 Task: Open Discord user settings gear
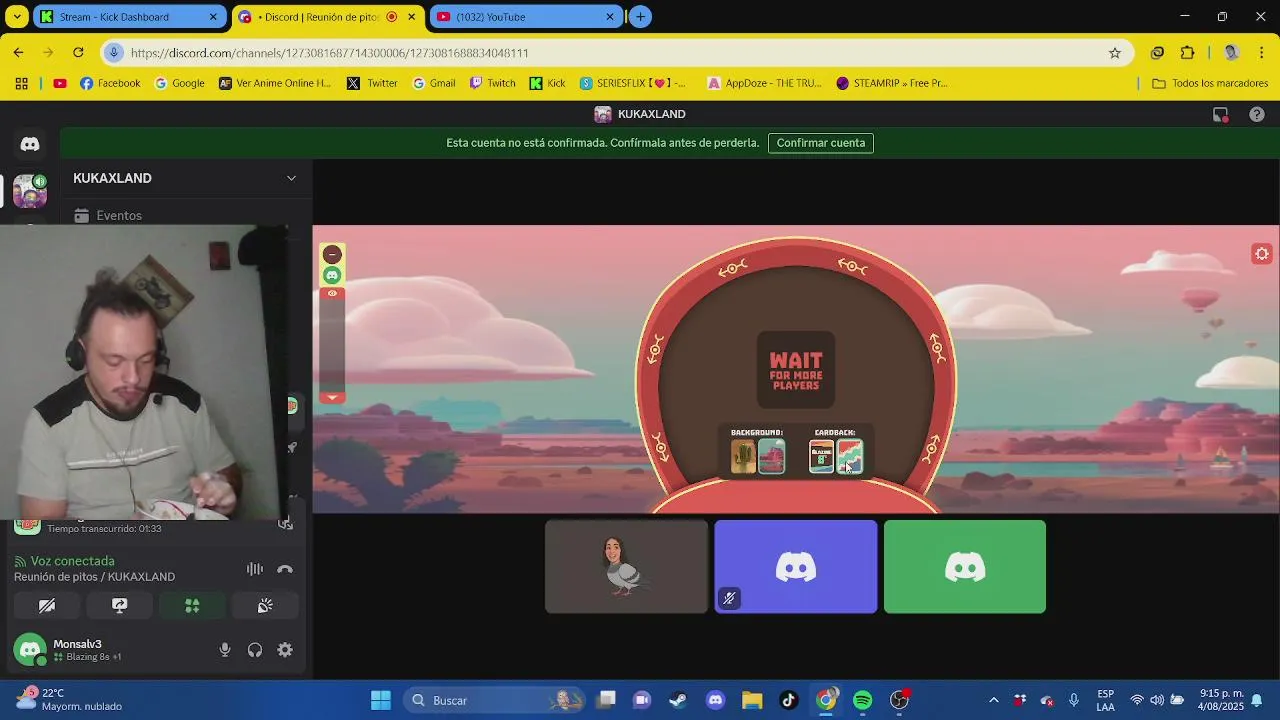285,650
